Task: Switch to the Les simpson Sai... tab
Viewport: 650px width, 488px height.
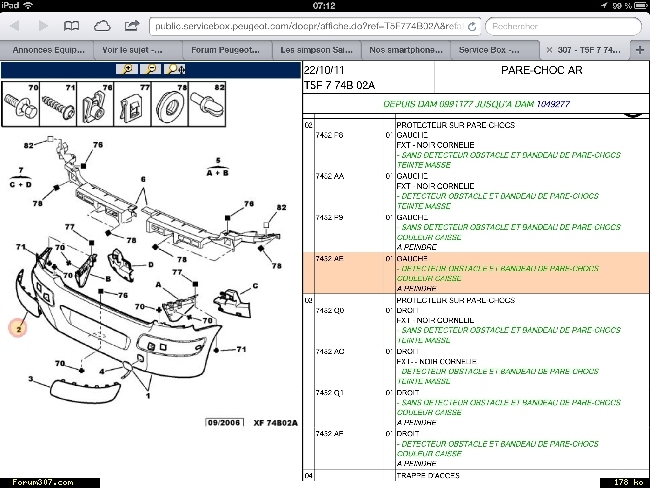Action: (316, 50)
